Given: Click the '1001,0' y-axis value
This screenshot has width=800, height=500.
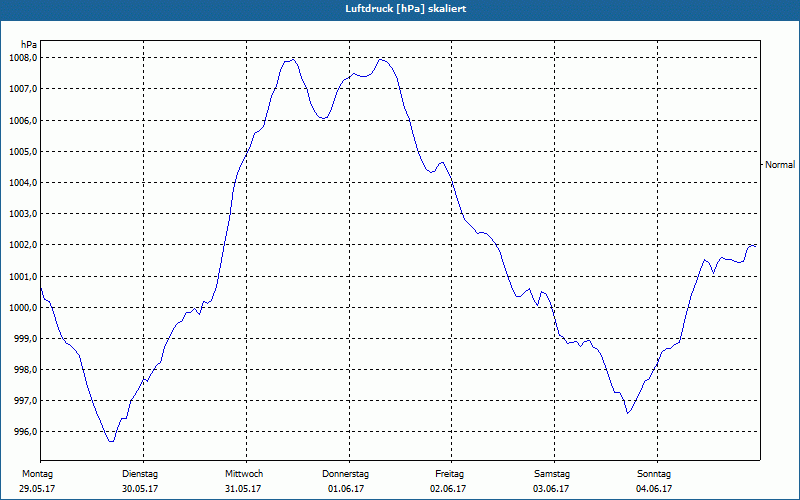Looking at the screenshot, I should tap(23, 277).
